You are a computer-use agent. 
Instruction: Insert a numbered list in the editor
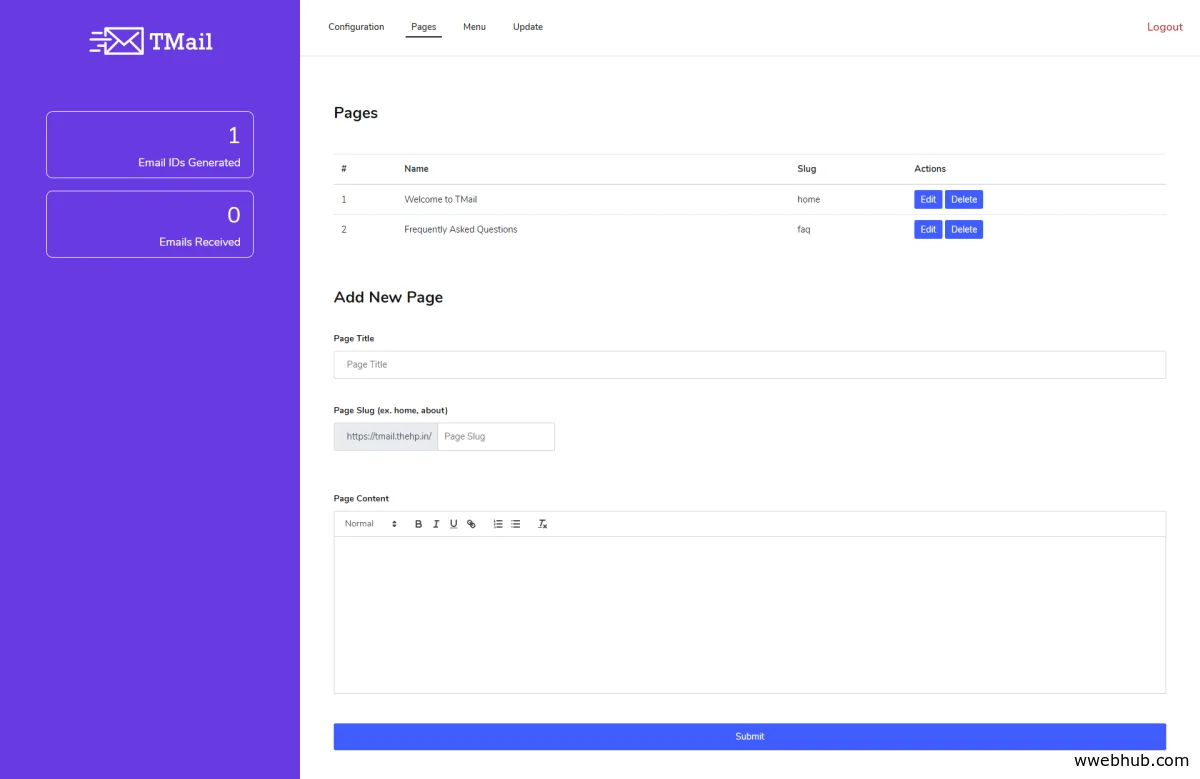[498, 524]
